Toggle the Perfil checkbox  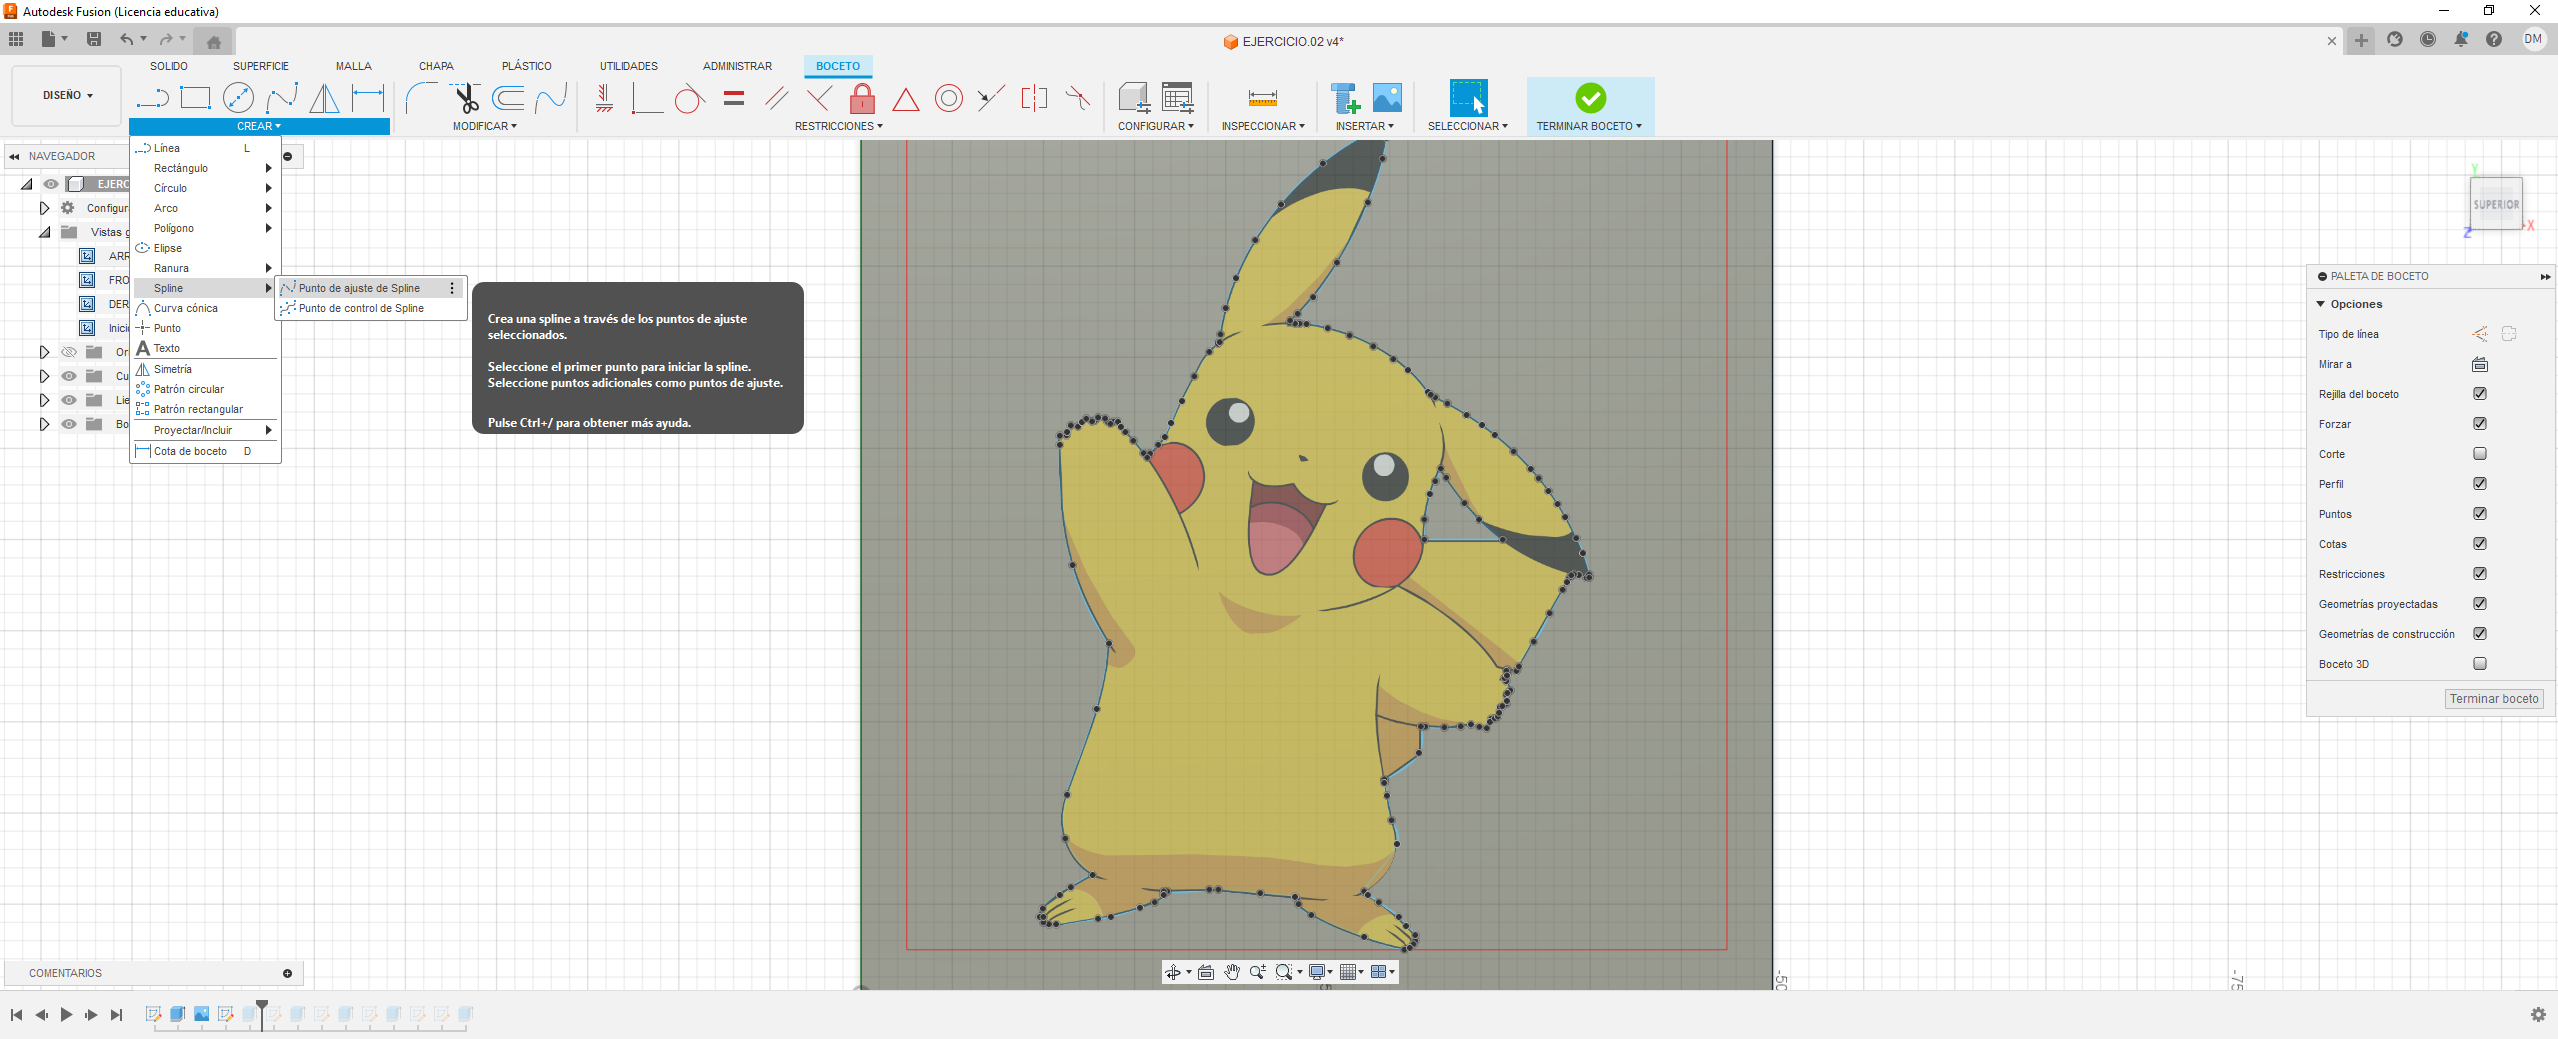pyautogui.click(x=2480, y=484)
